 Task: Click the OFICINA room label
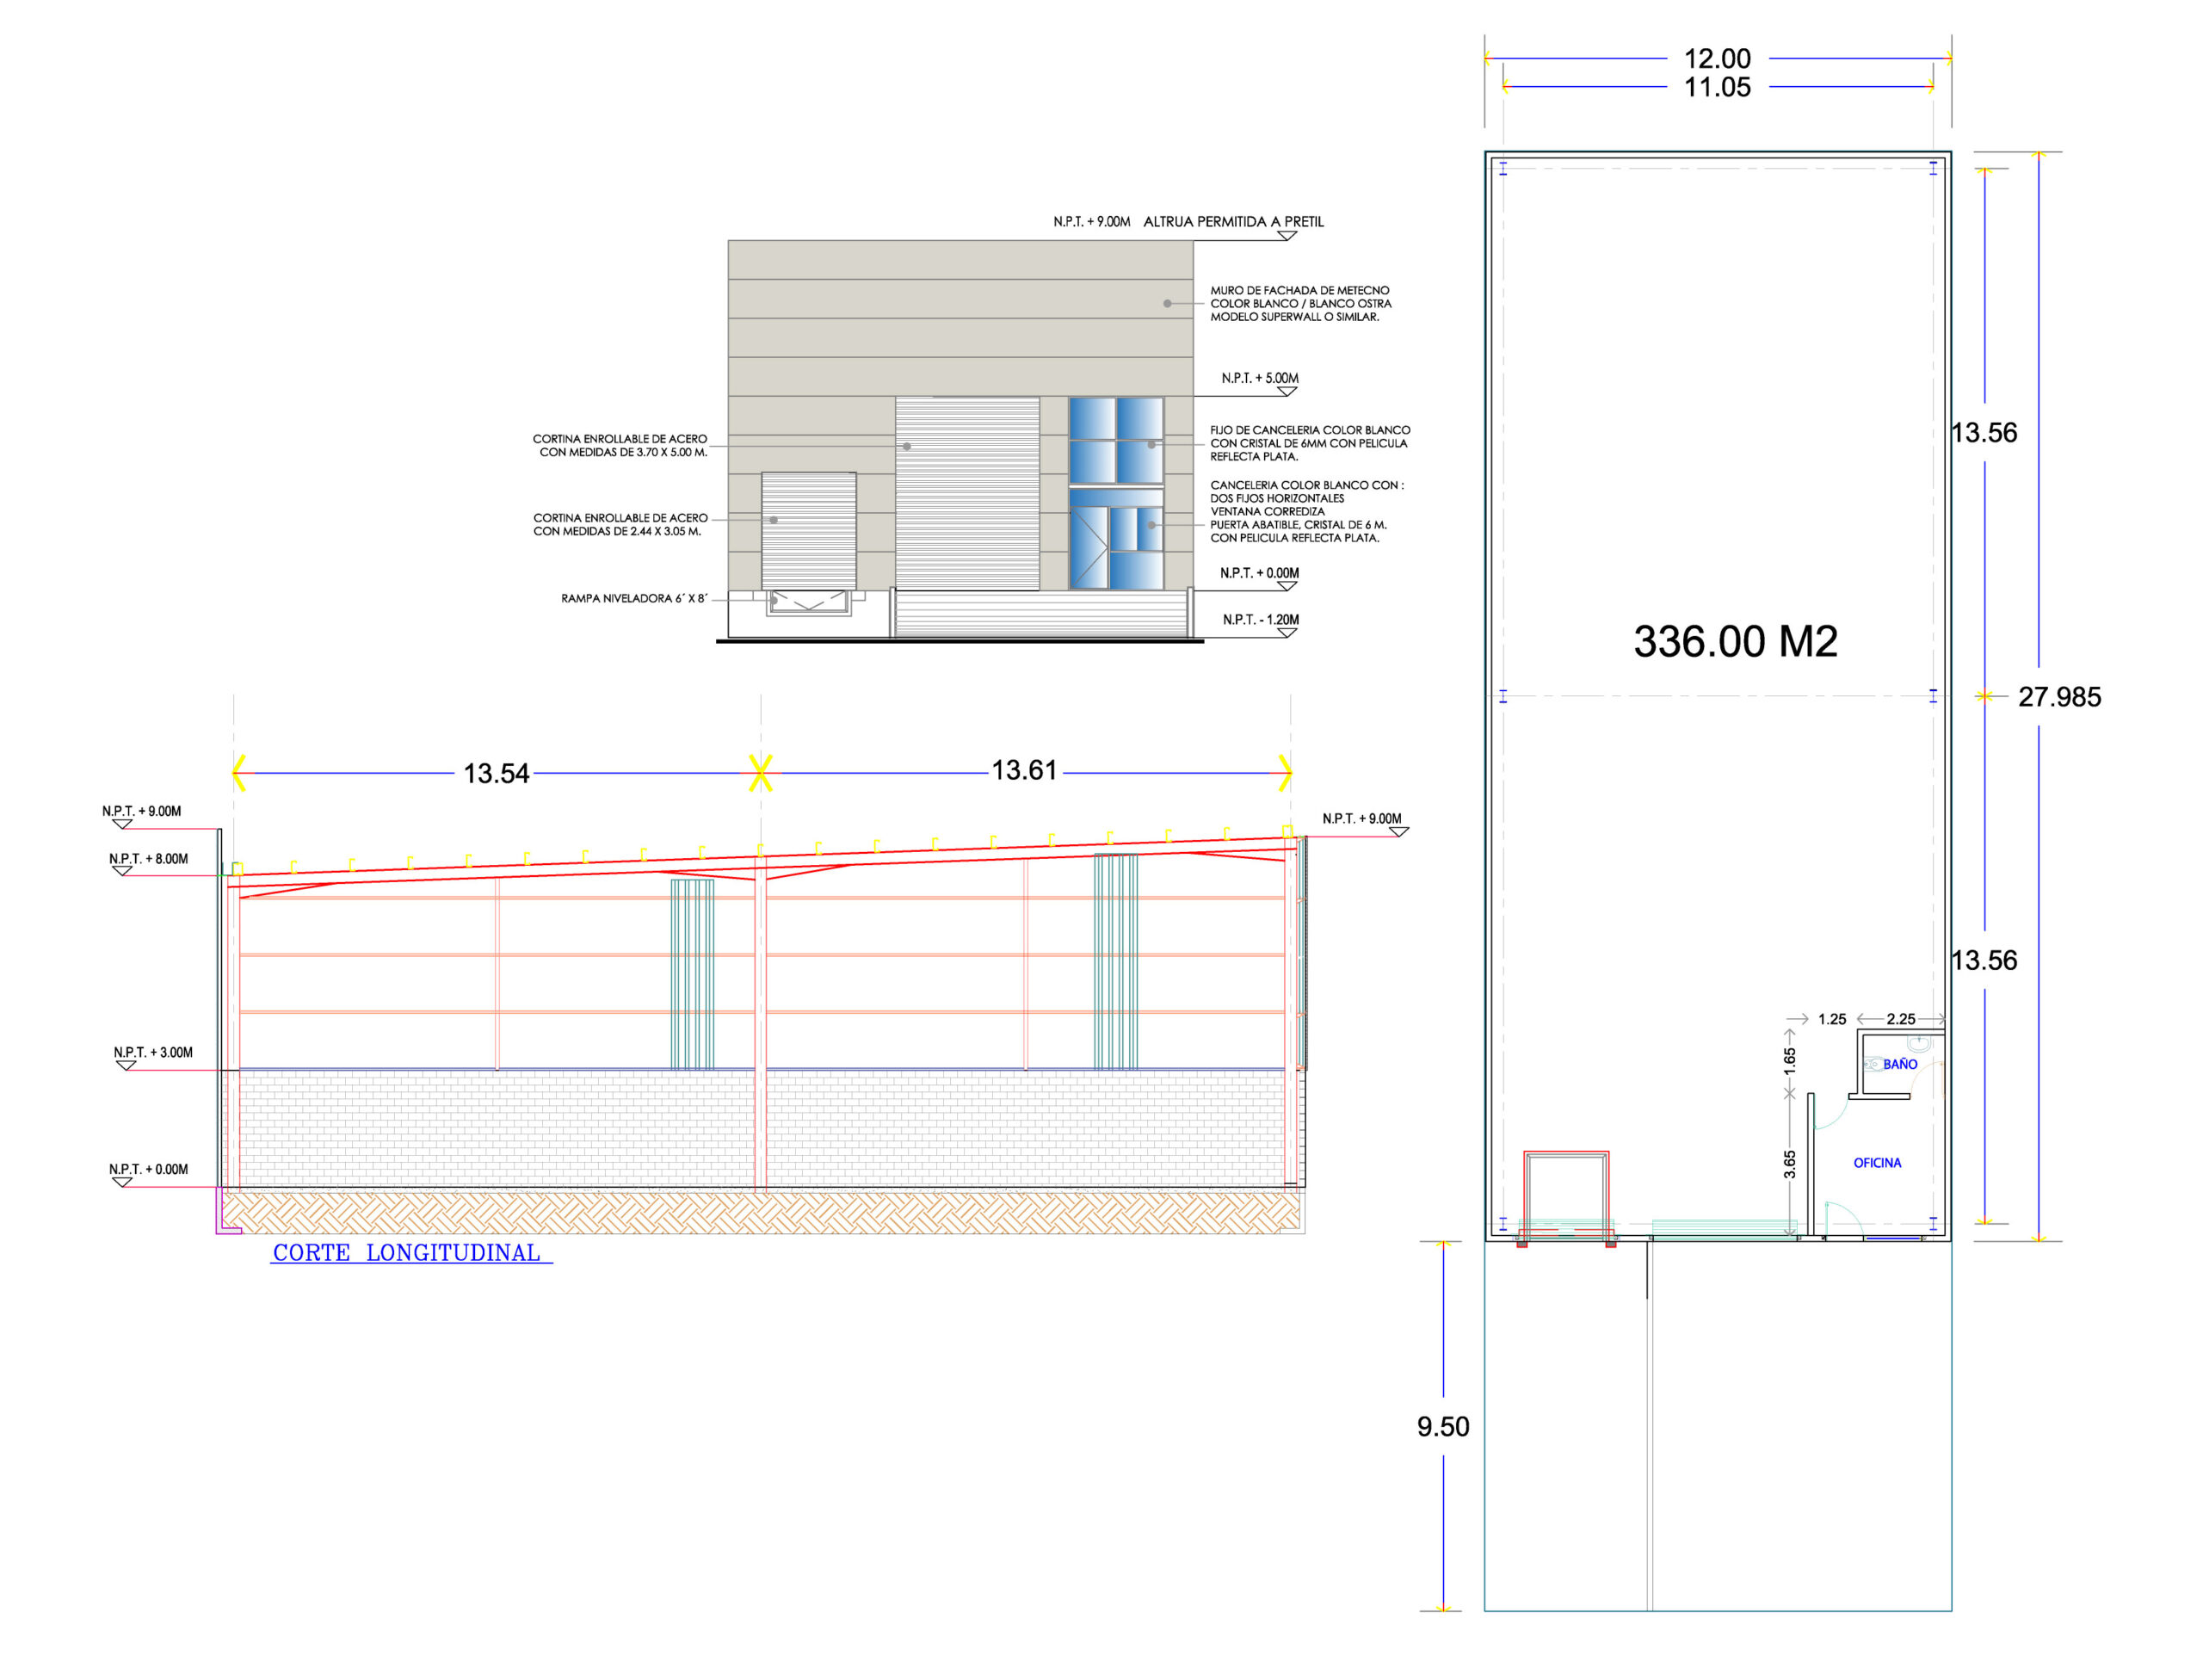(1877, 1163)
